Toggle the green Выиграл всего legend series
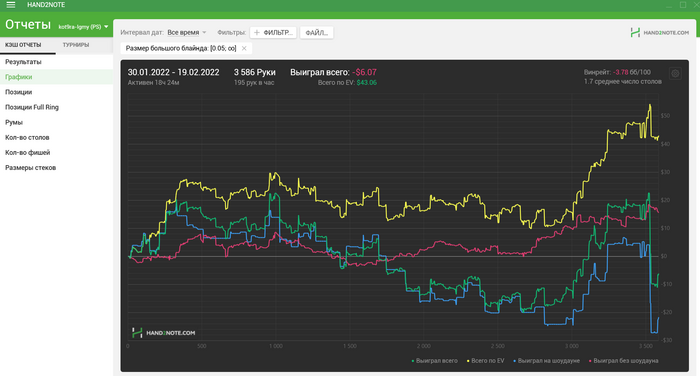 point(434,361)
